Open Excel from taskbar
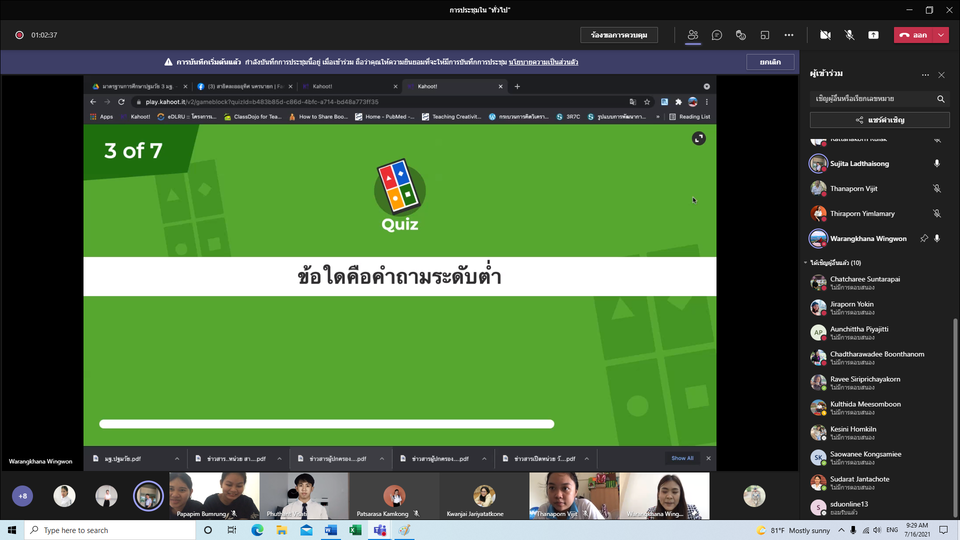Screen dimensions: 960x540 [355, 530]
